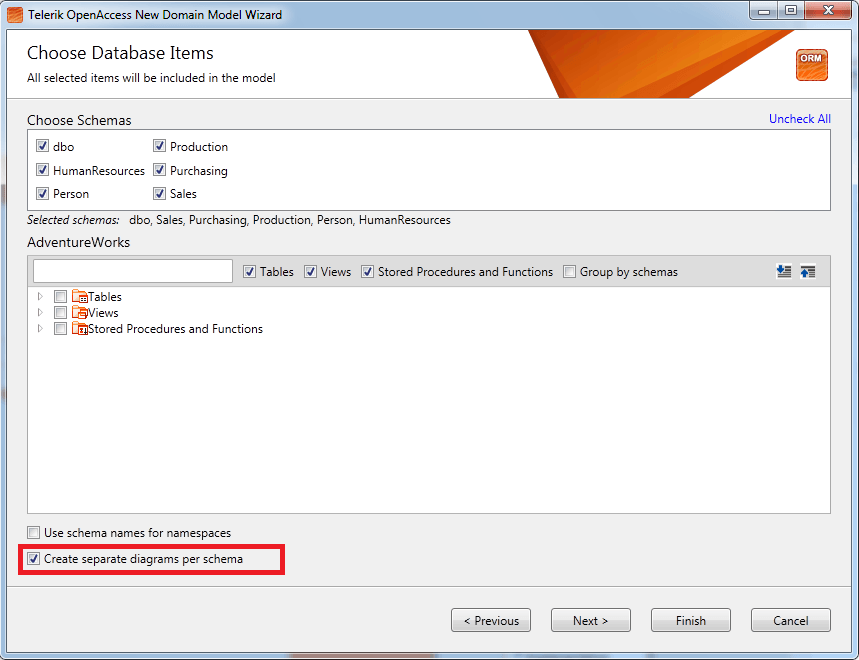The height and width of the screenshot is (660, 859).
Task: Click the Selected schemas list text
Action: pyautogui.click(x=290, y=220)
